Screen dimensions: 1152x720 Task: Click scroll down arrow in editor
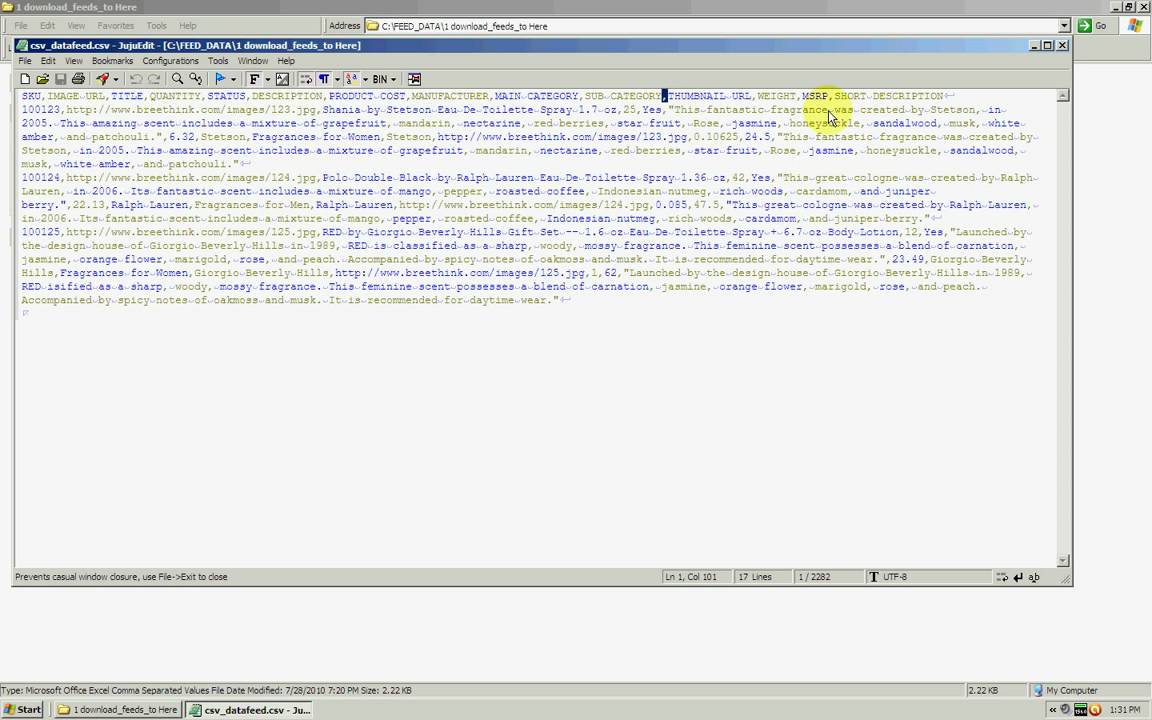click(1062, 561)
